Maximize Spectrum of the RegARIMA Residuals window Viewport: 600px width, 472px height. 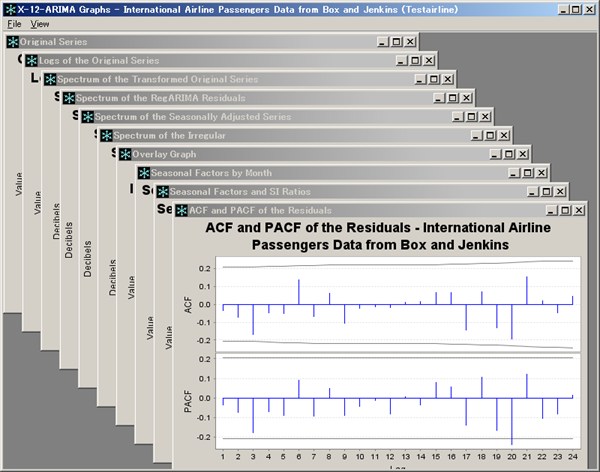pos(453,98)
